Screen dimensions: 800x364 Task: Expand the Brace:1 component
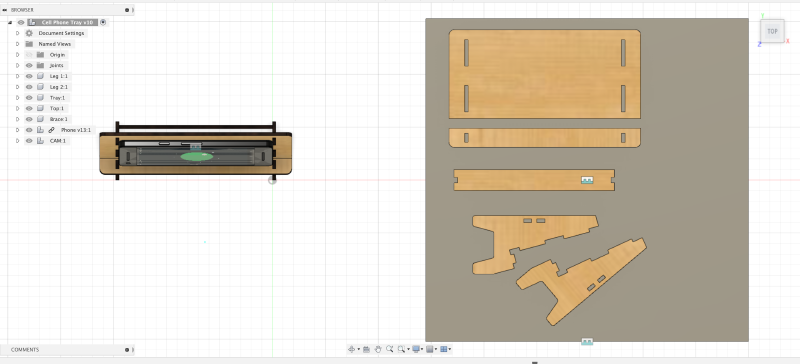[x=17, y=119]
